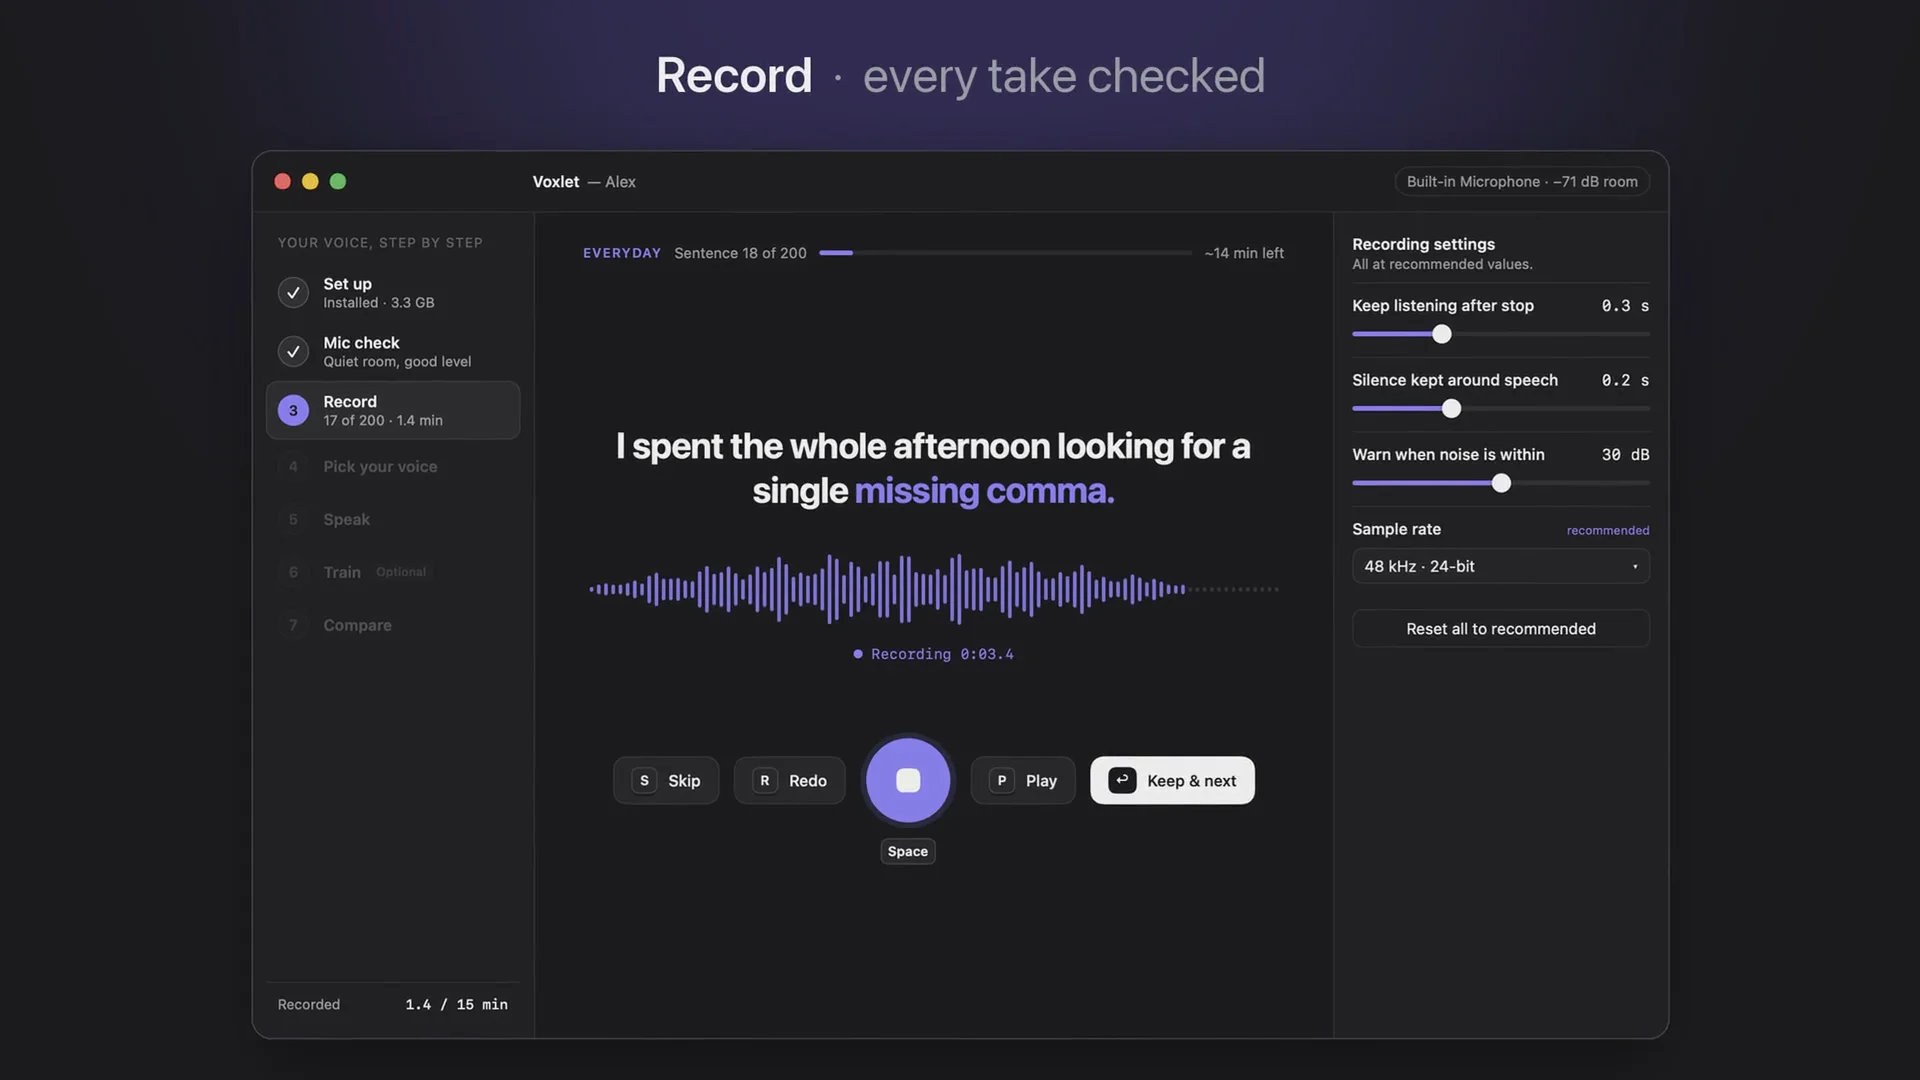Click the 'All at recommended values.' text
1920x1080 pixels.
[1442, 264]
